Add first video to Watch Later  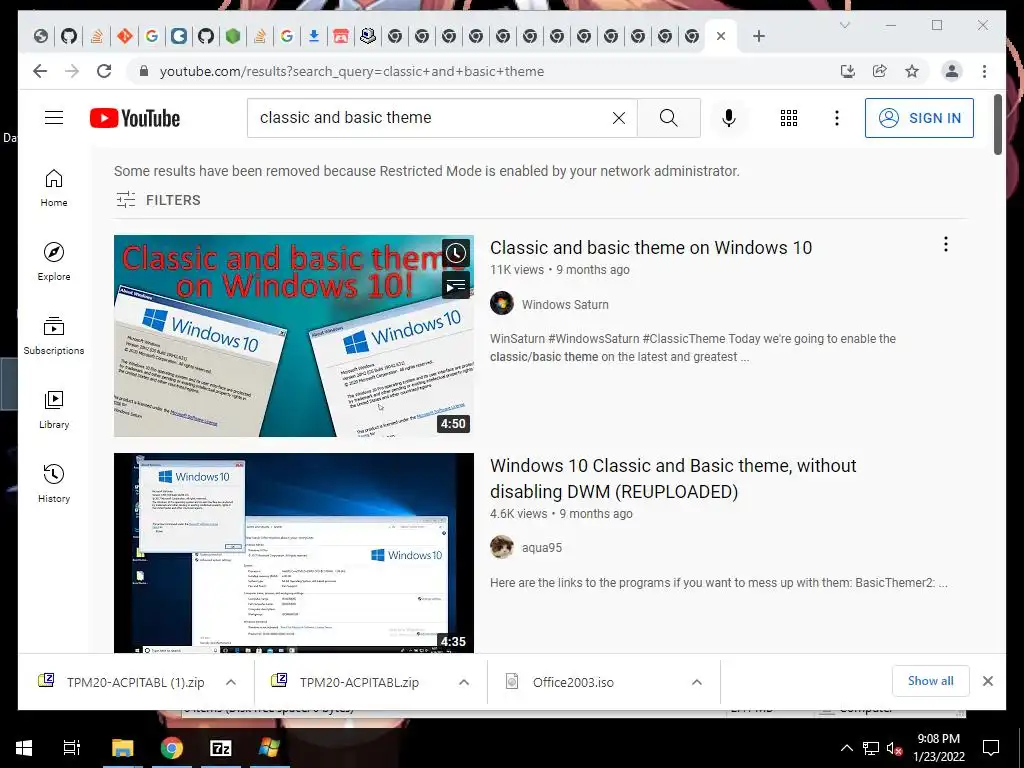point(456,253)
